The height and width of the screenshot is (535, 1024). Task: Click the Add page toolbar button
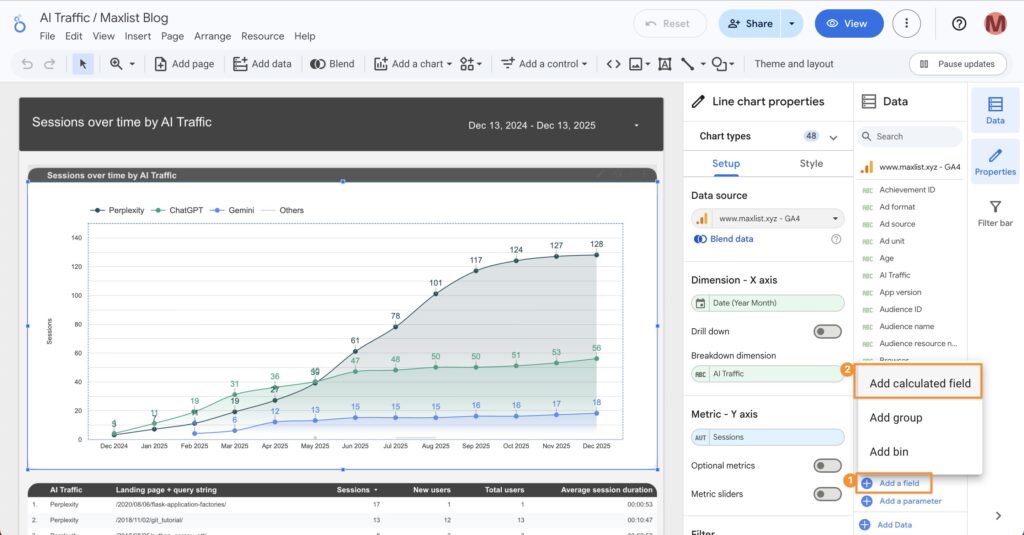pyautogui.click(x=184, y=64)
